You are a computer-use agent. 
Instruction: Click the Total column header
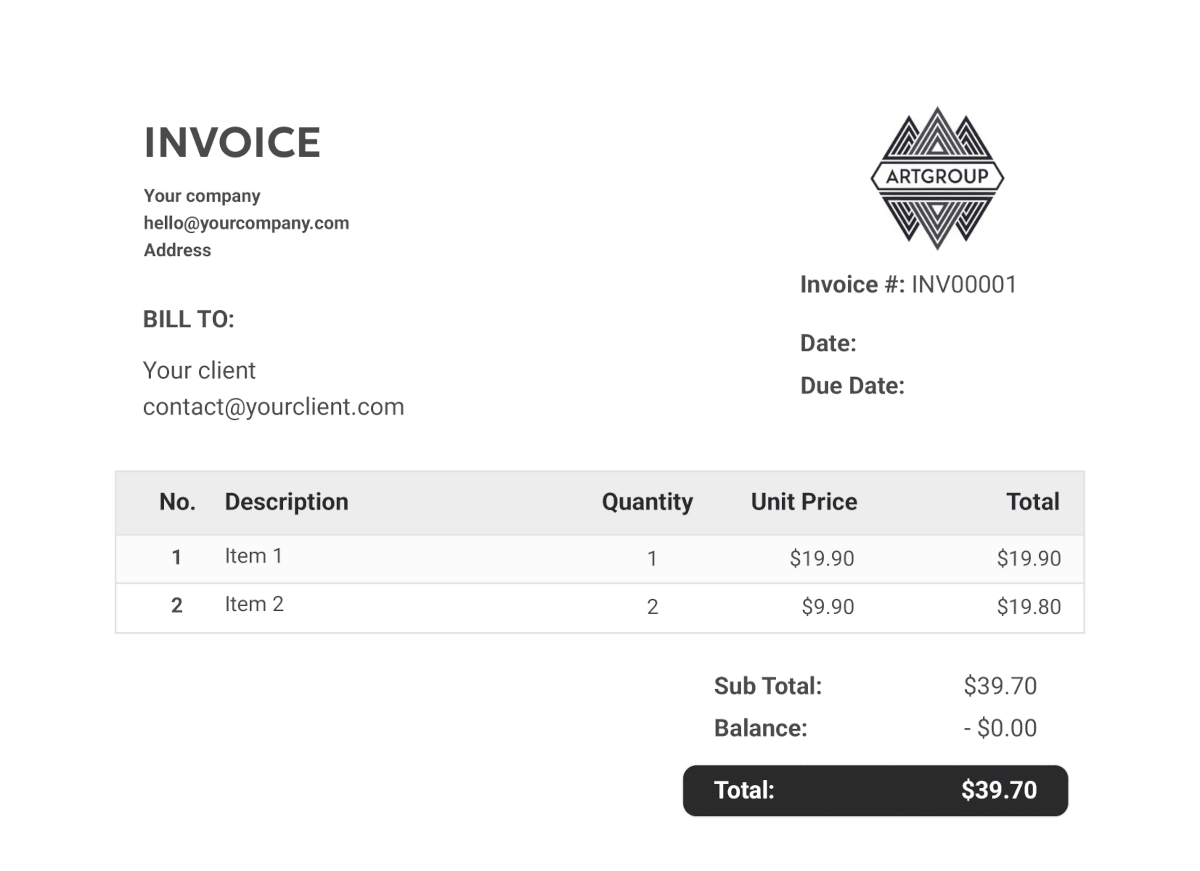click(x=1033, y=502)
